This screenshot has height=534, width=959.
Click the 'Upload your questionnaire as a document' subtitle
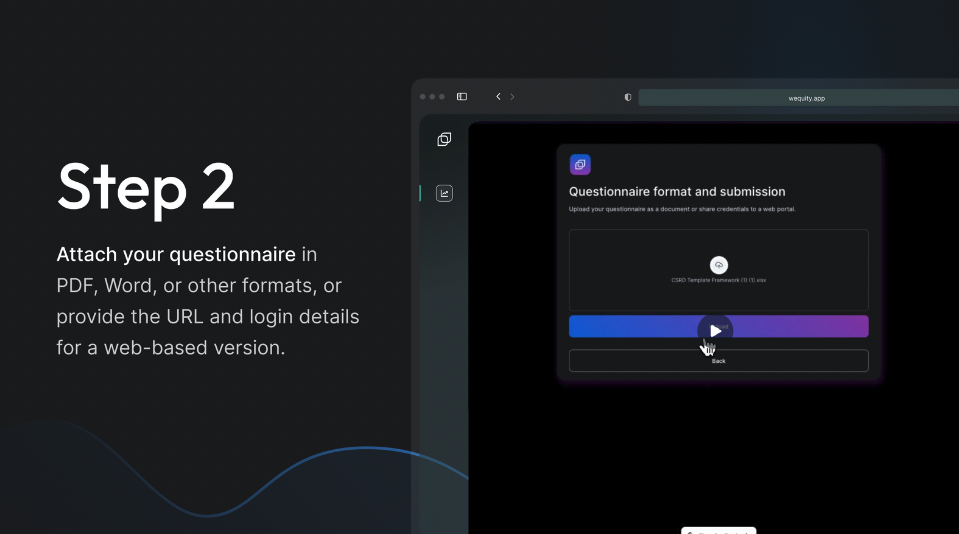click(x=682, y=209)
